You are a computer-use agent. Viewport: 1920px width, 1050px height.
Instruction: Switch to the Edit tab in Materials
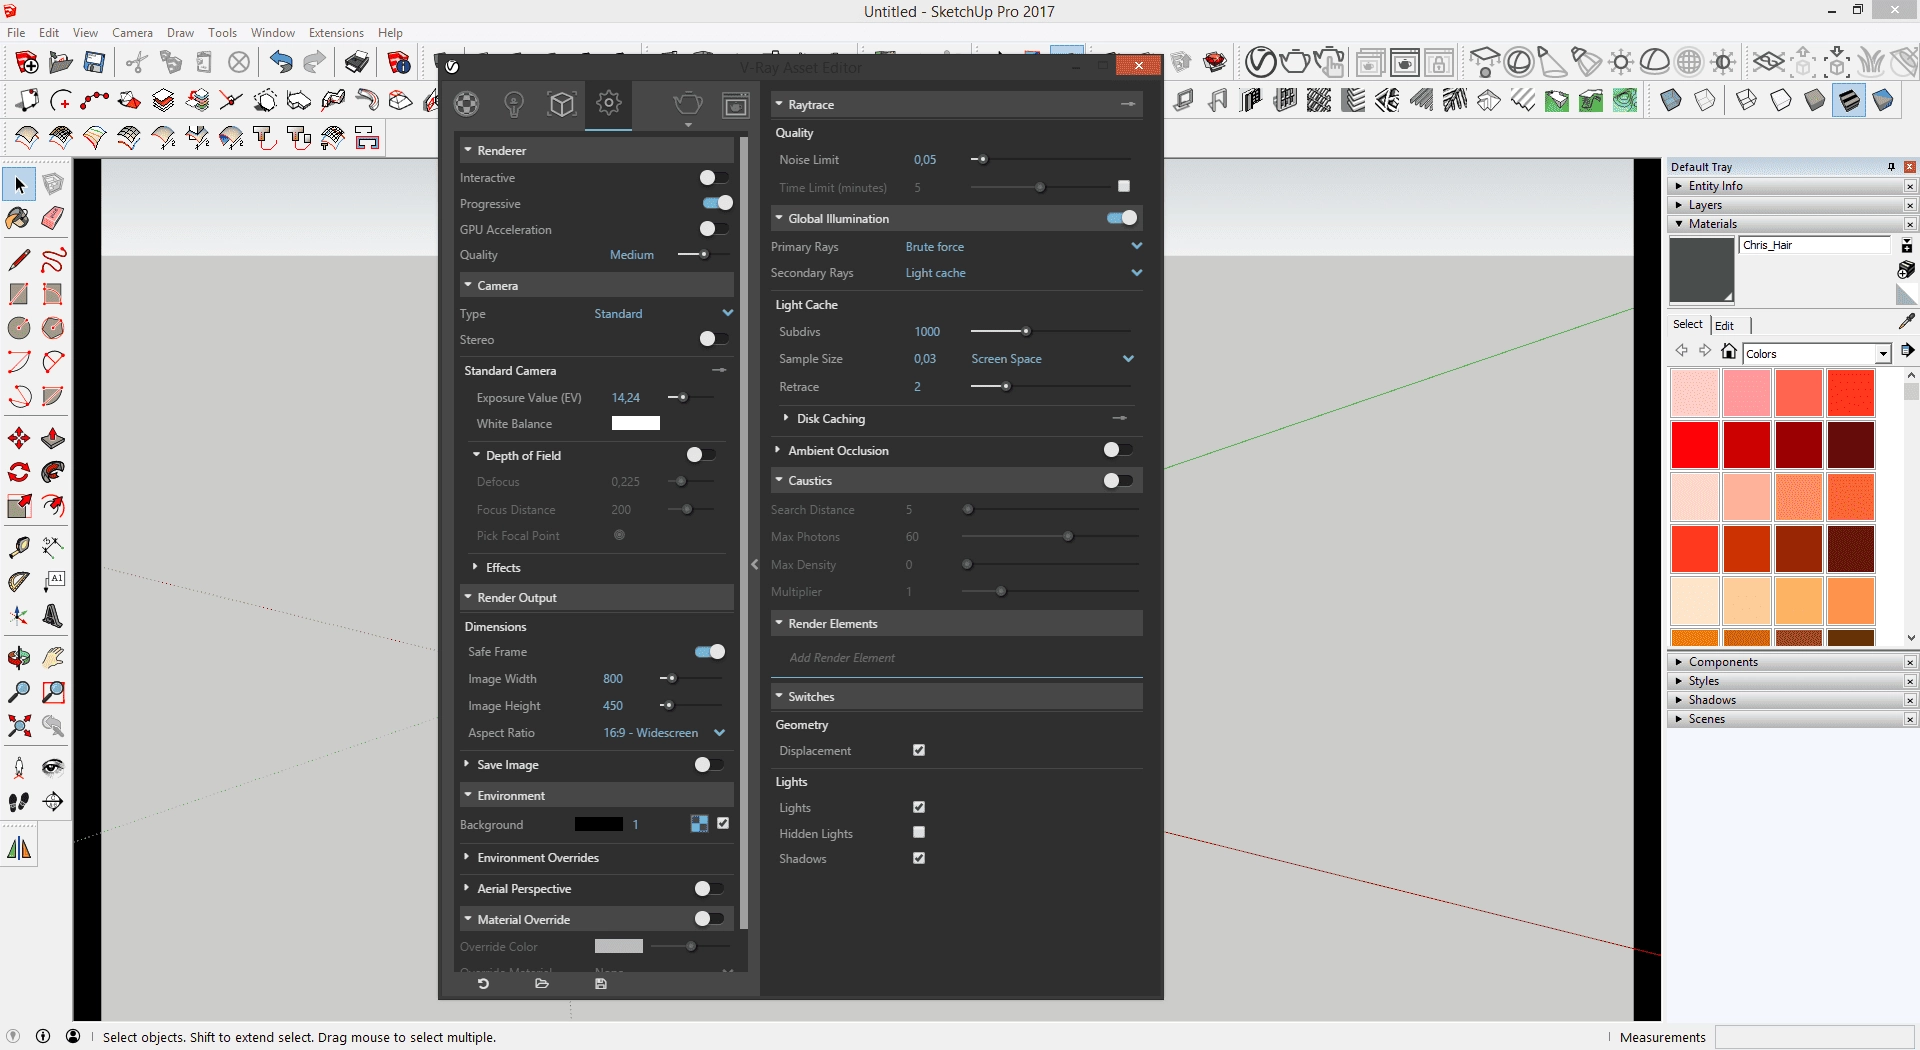tap(1725, 325)
